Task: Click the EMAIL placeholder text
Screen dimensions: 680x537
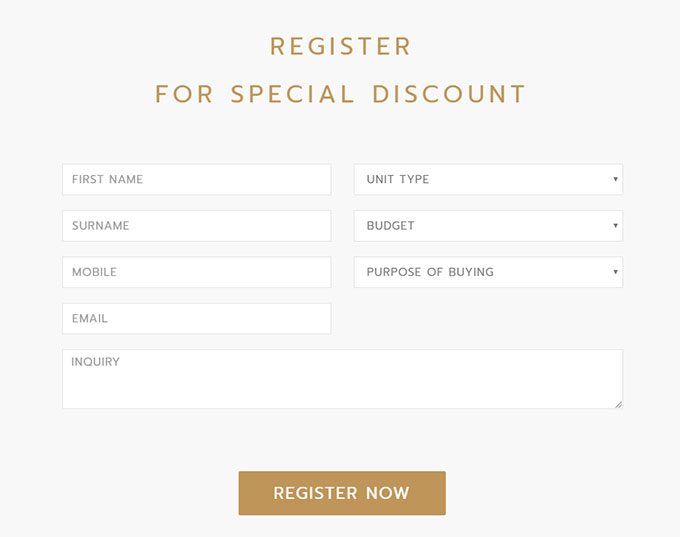Action: click(90, 319)
